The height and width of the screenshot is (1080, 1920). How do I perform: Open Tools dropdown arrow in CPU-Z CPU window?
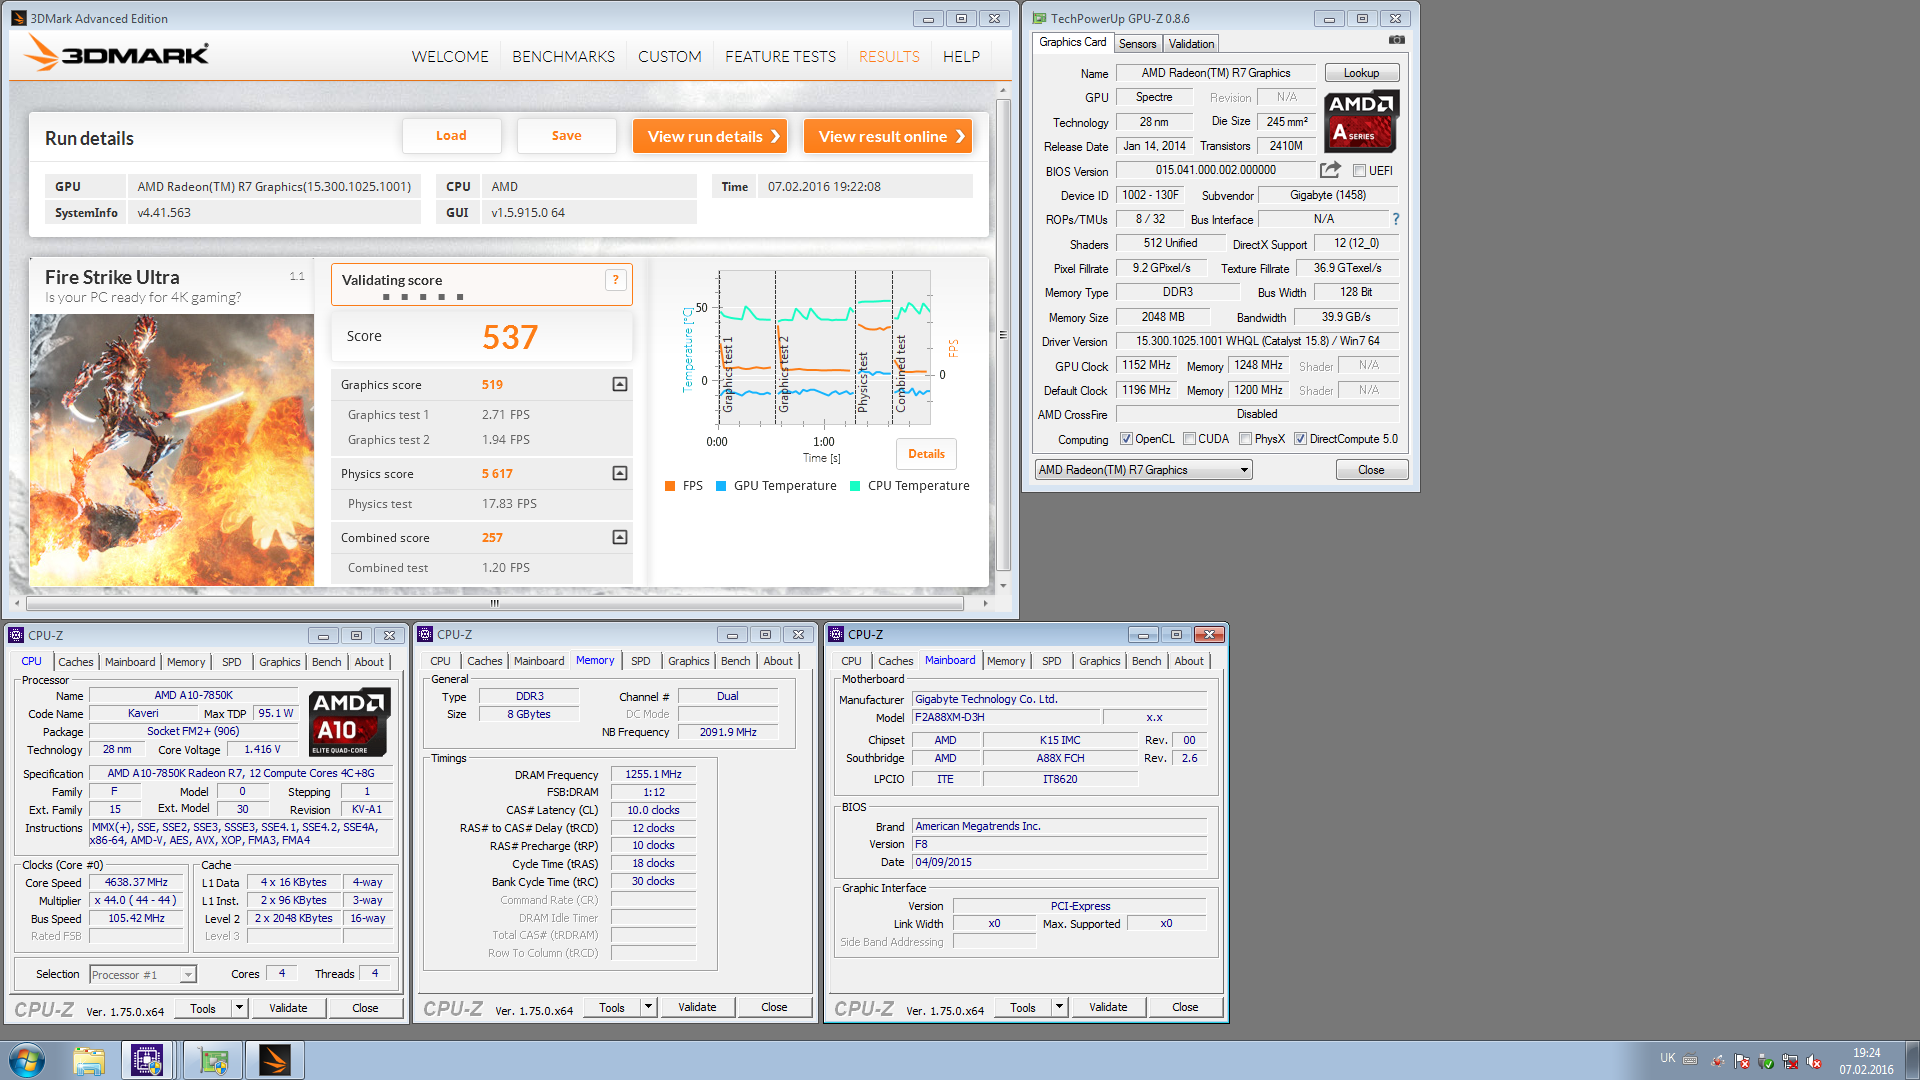click(x=239, y=1008)
